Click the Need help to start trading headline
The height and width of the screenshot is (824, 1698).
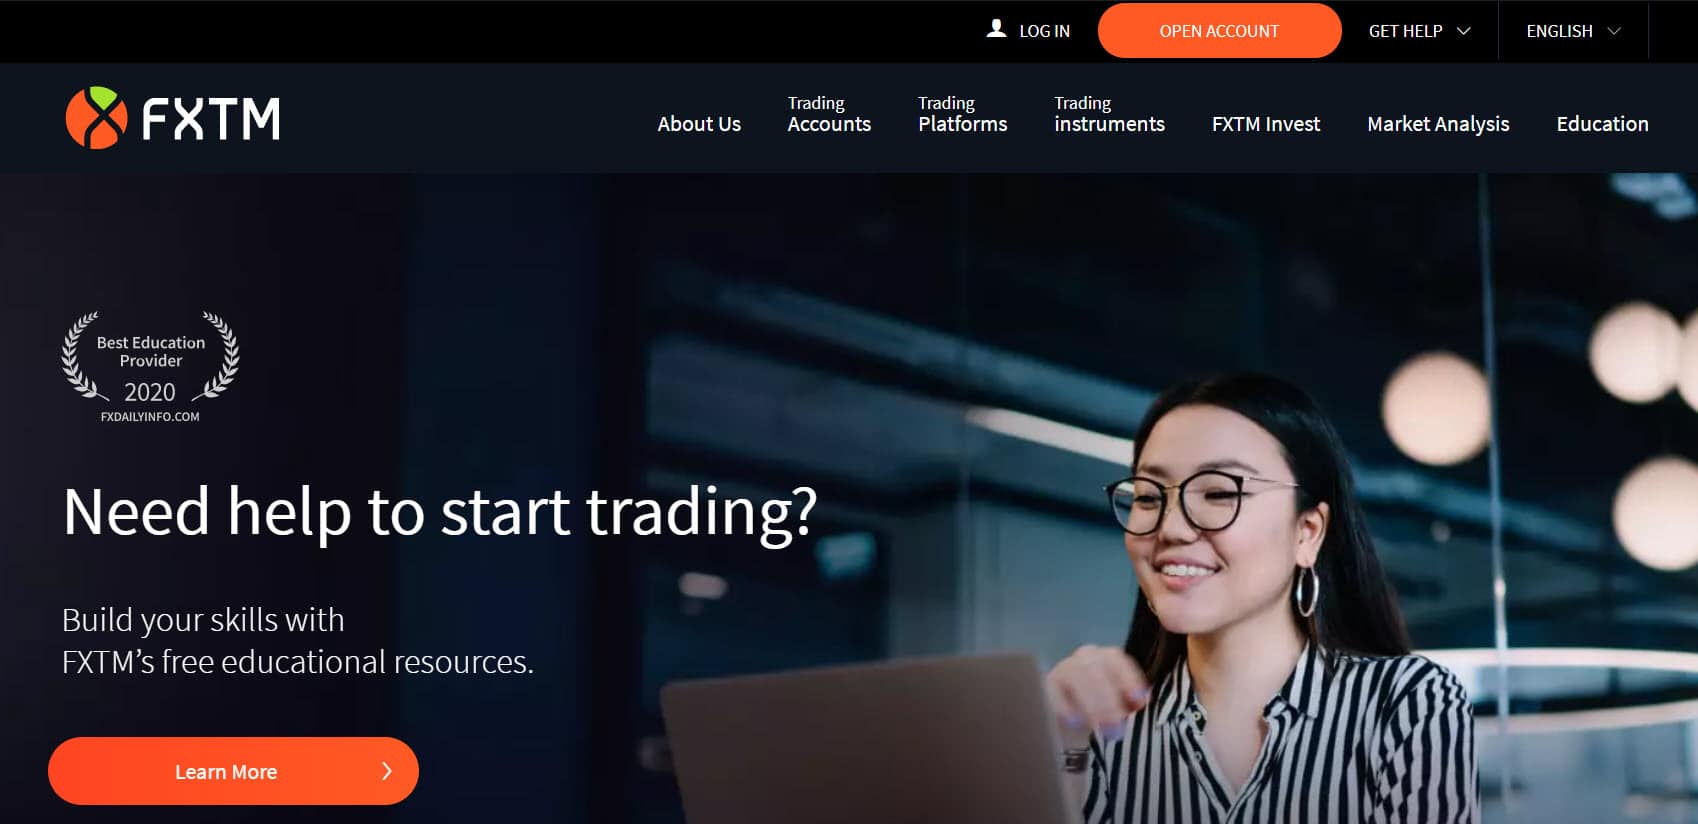click(x=440, y=513)
